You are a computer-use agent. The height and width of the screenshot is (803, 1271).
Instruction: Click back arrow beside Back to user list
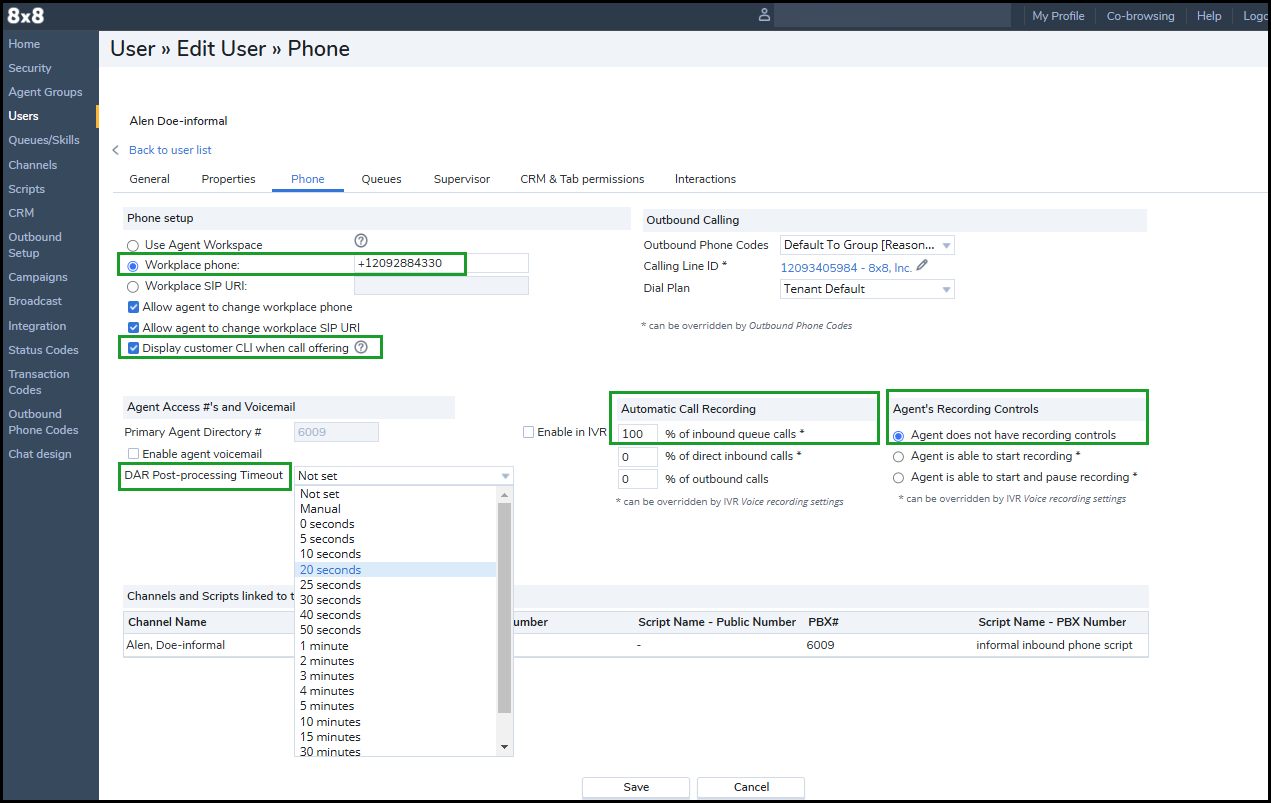(116, 150)
